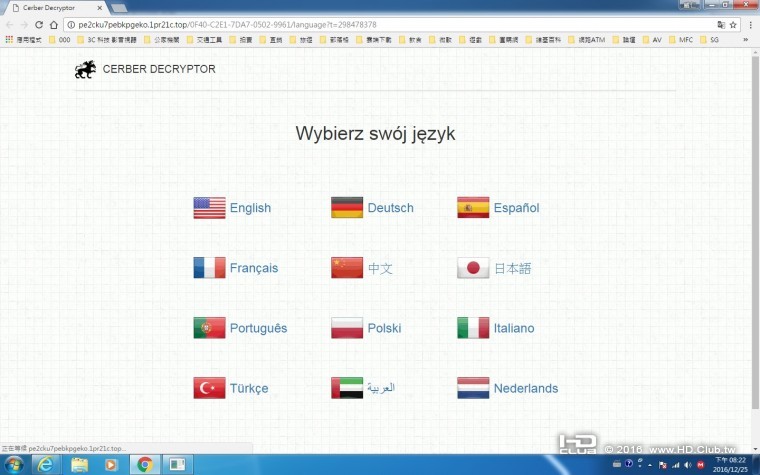The height and width of the screenshot is (475, 760).
Task: Click the Chrome icon in the taskbar
Action: pos(144,465)
